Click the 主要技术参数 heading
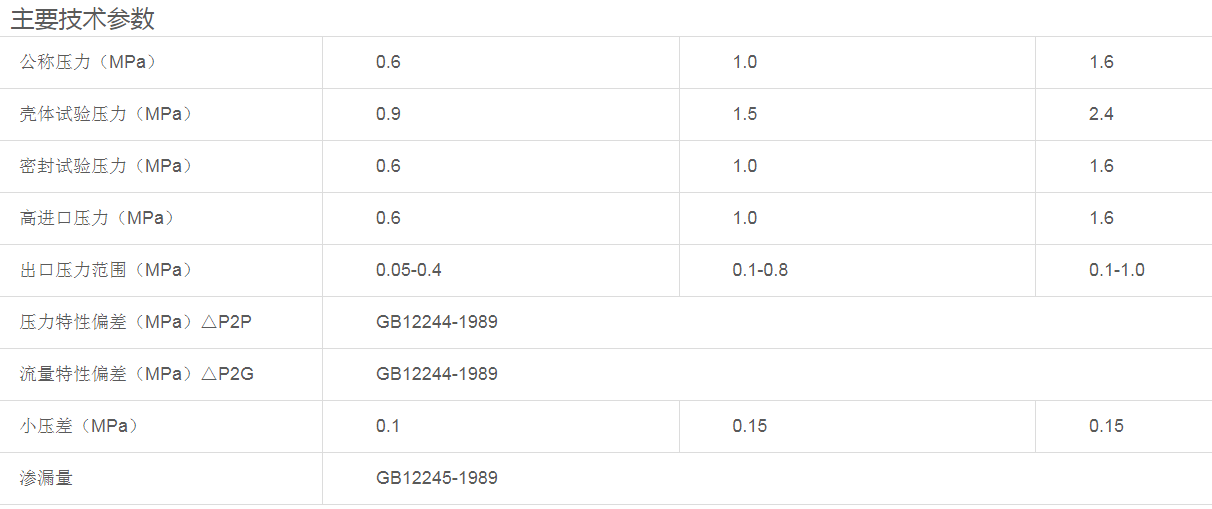Image resolution: width=1212 pixels, height=509 pixels. coord(83,18)
